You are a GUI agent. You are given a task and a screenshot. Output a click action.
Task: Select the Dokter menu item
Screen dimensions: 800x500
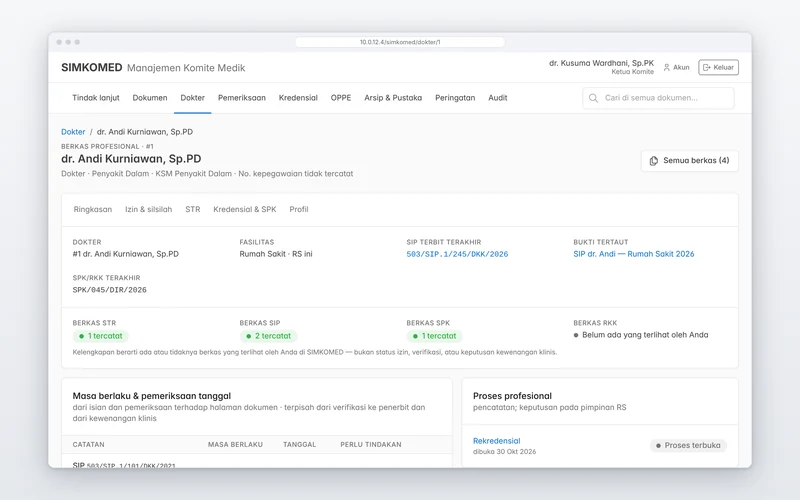click(192, 97)
